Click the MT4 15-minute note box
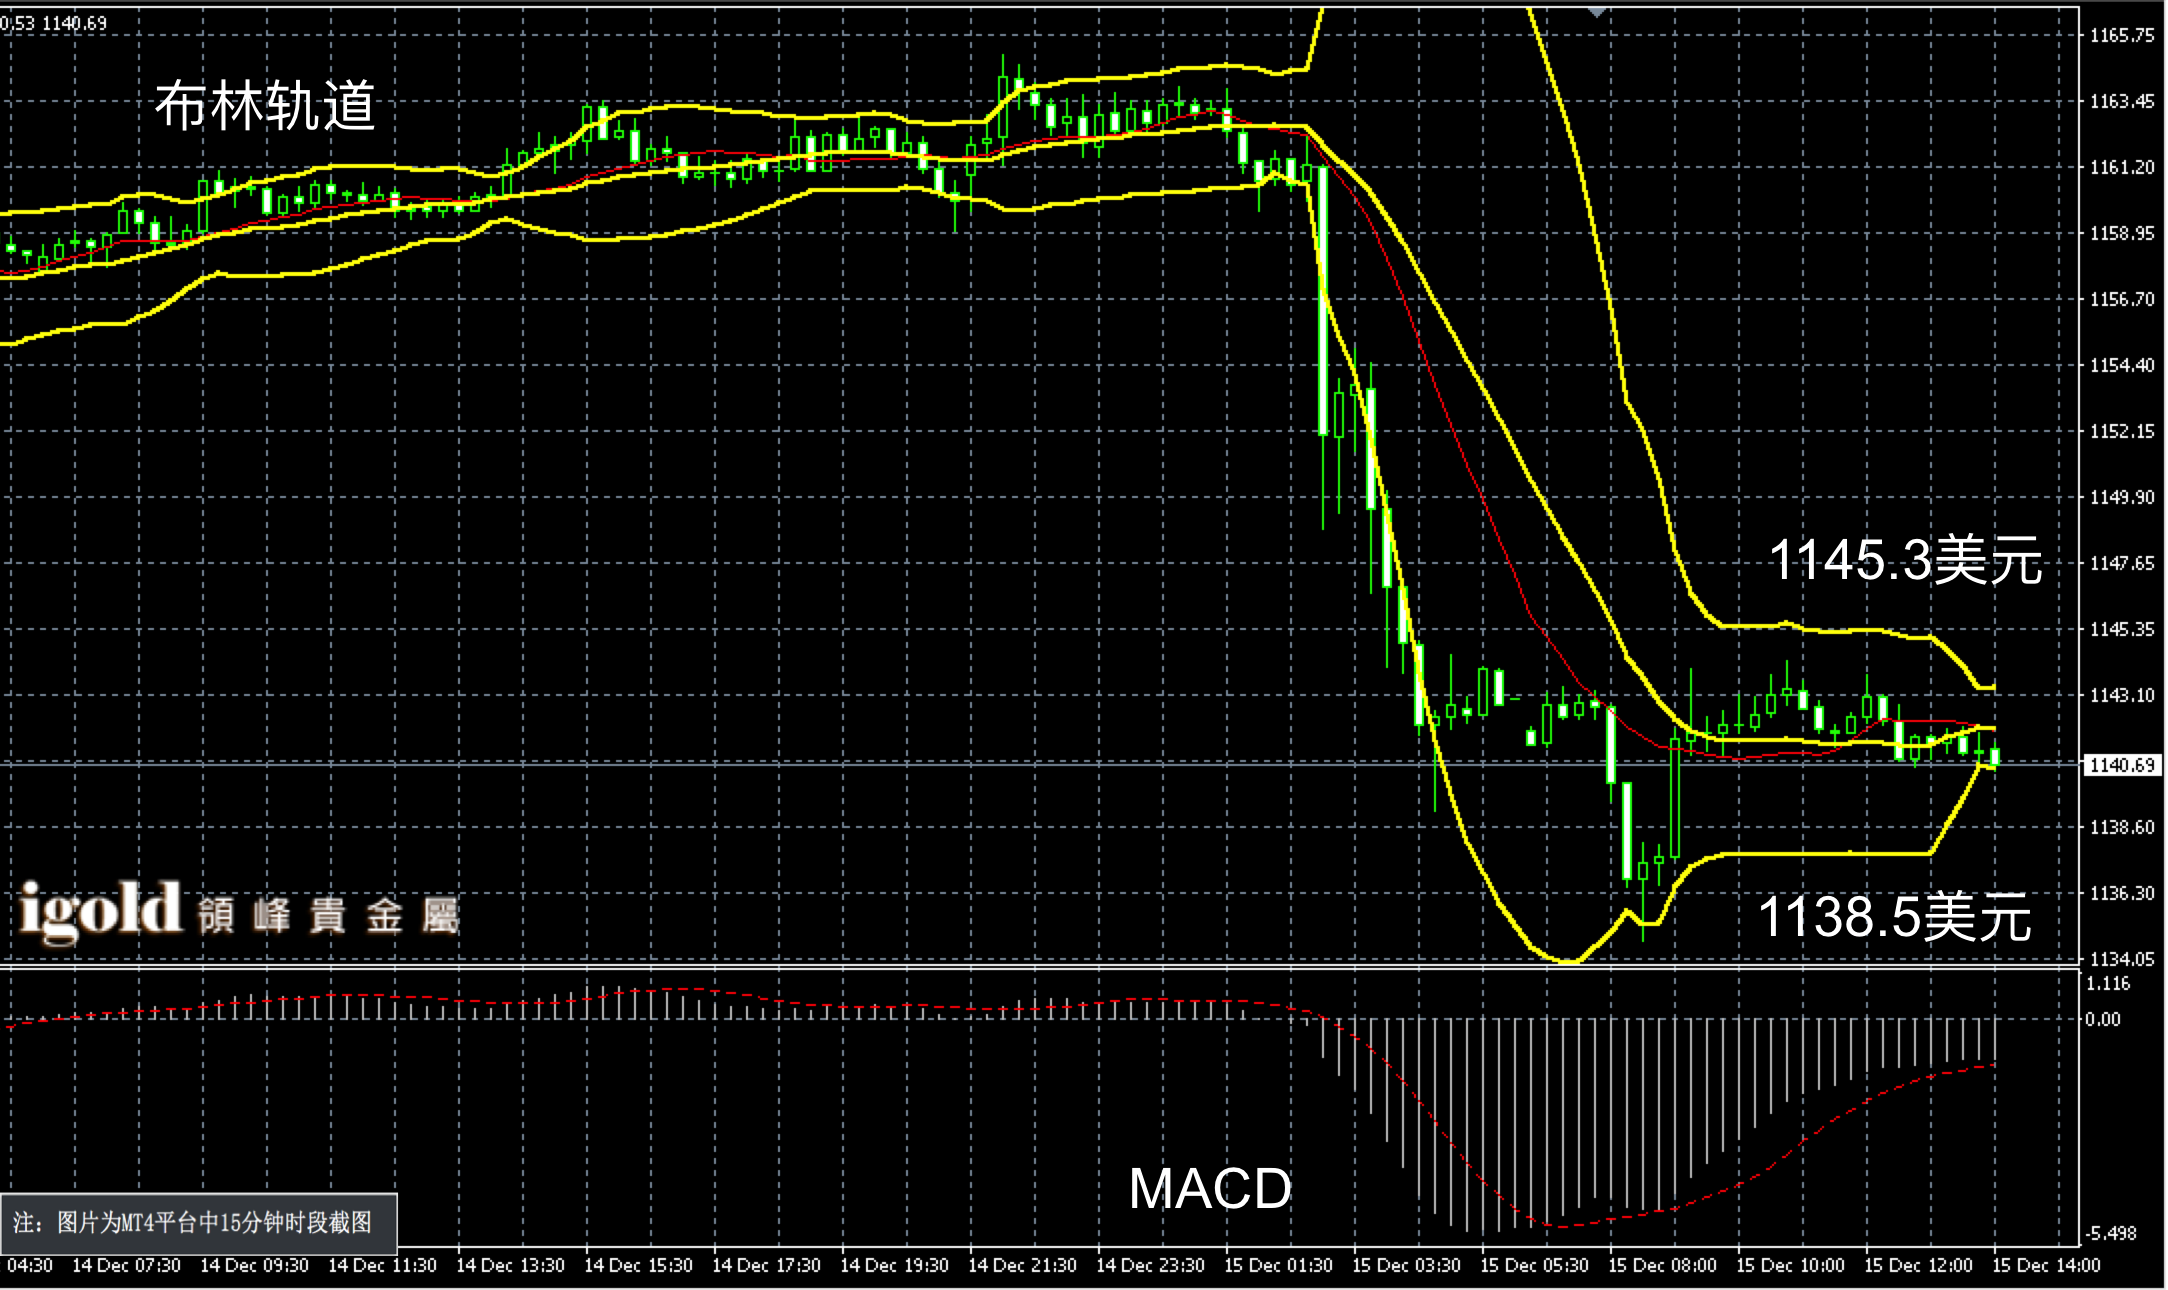 tap(198, 1222)
